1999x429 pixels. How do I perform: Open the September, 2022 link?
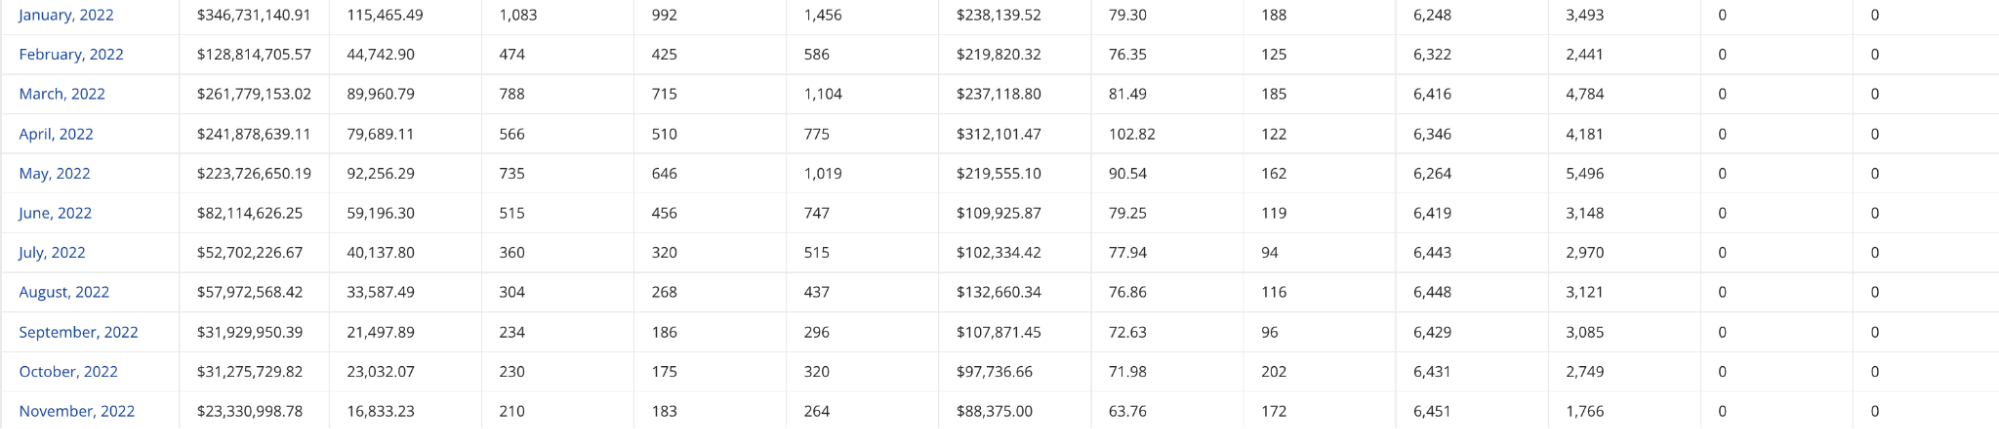78,332
